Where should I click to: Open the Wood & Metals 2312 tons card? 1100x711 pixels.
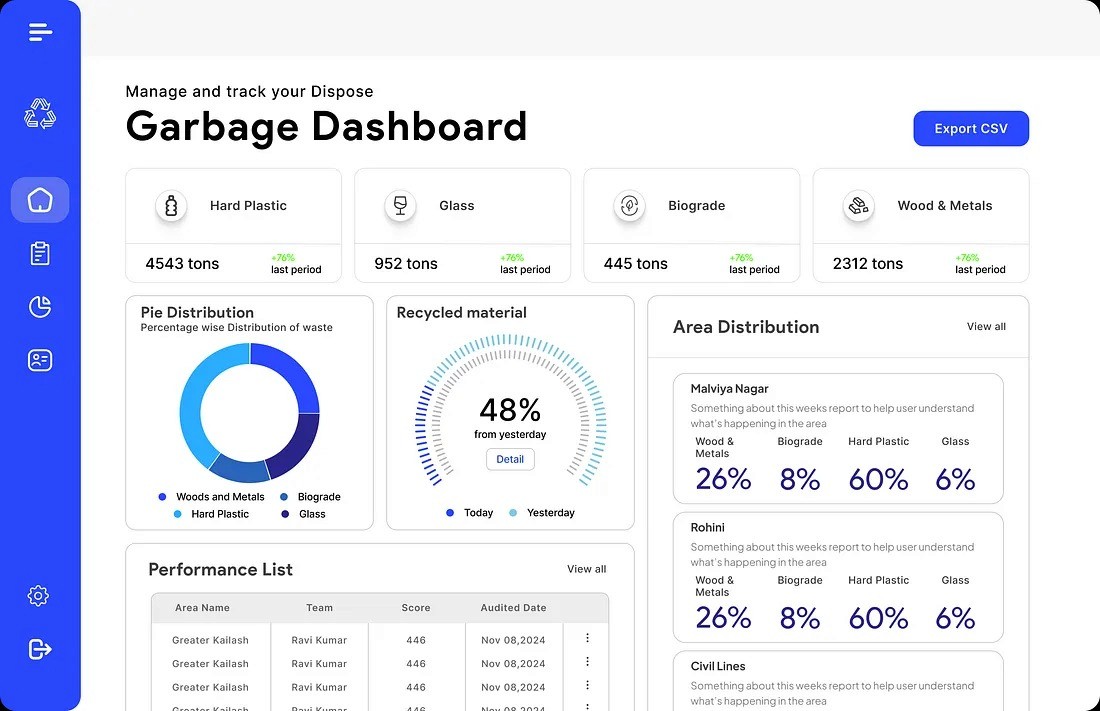tap(921, 225)
